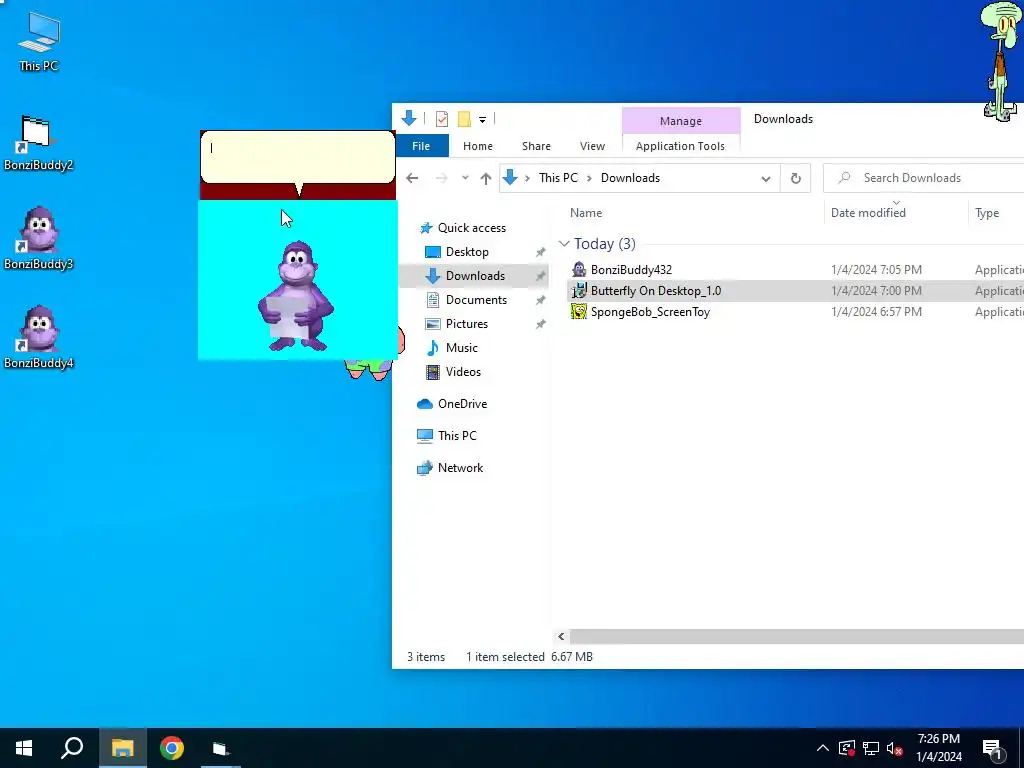Viewport: 1024px width, 768px height.
Task: Go up one folder level
Action: point(485,178)
